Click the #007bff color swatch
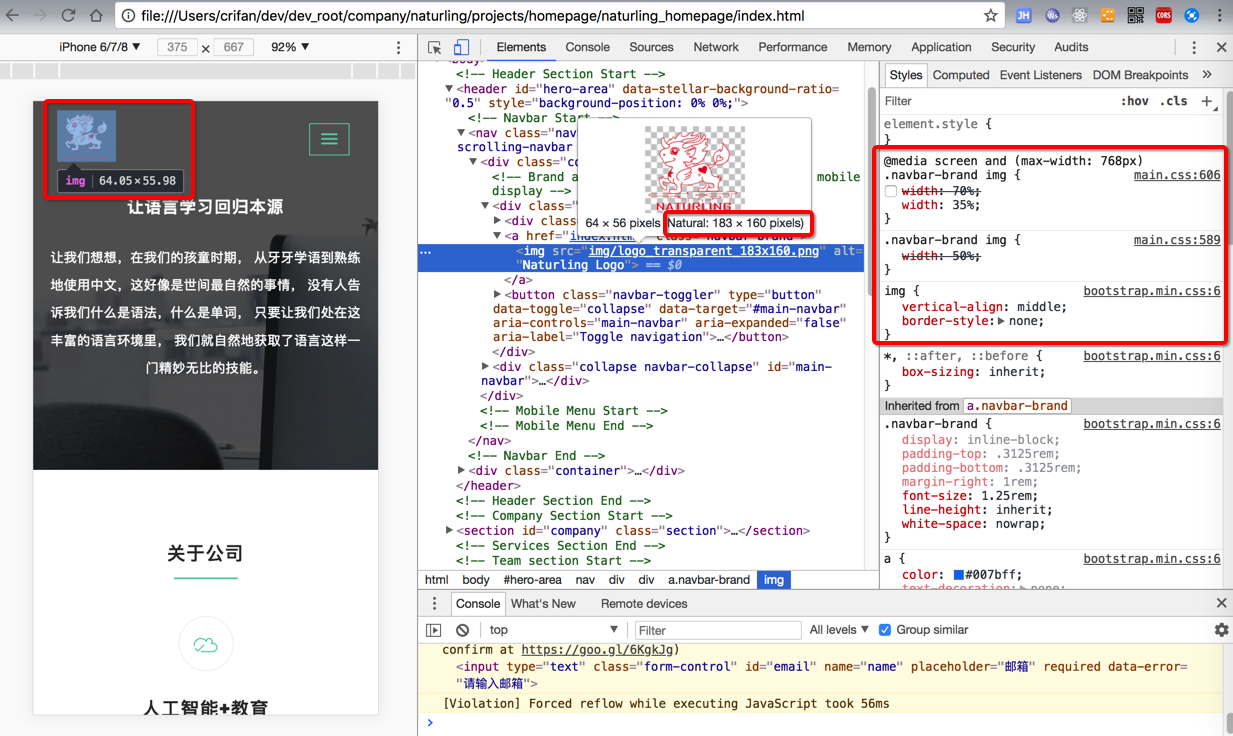Screen dimensions: 1233x736 pos(958,575)
